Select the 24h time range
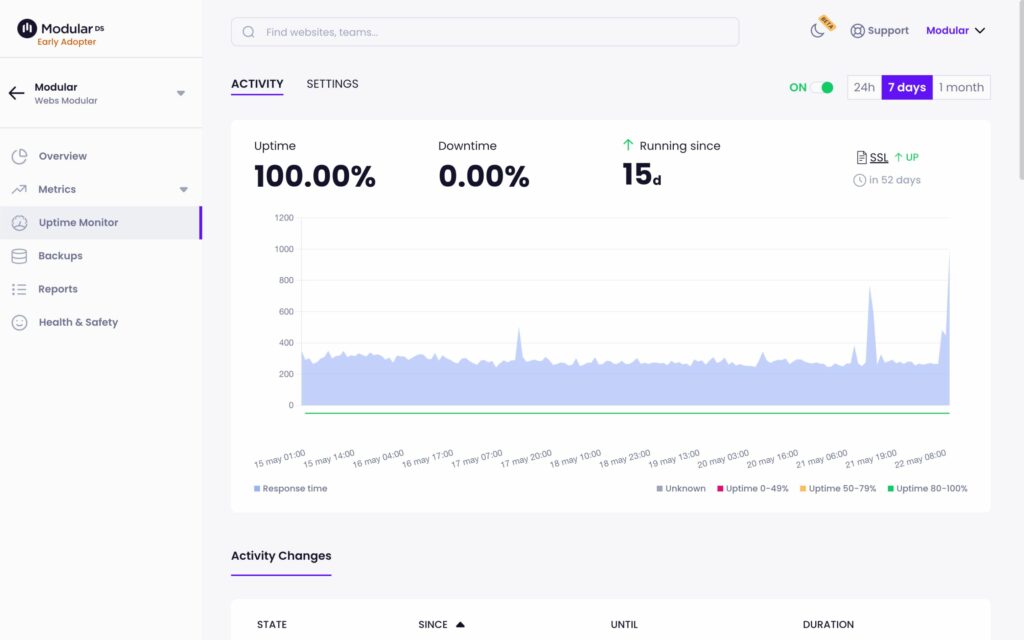This screenshot has width=1024, height=640. (x=864, y=88)
